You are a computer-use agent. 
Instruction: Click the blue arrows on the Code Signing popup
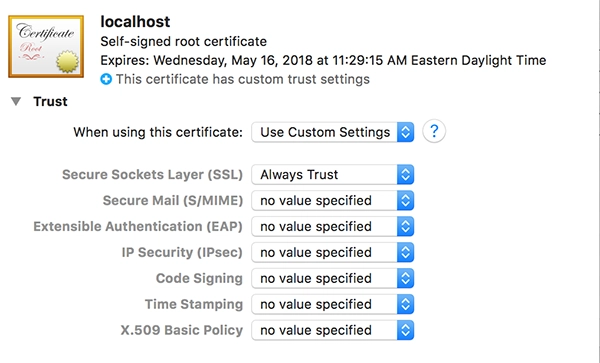click(406, 278)
